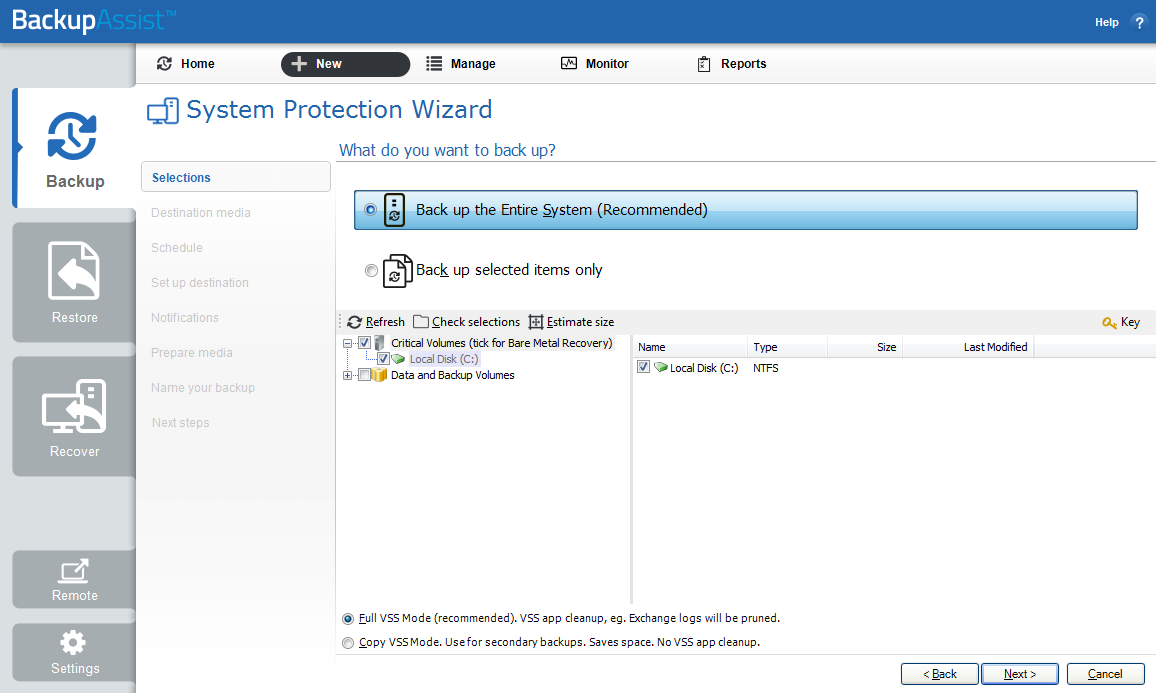Click the Home refresh icon in the navigation bar

click(164, 63)
